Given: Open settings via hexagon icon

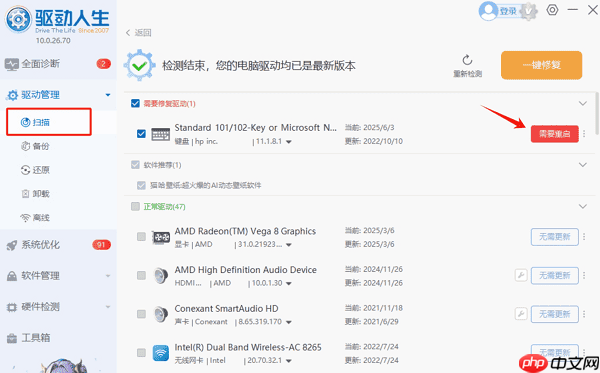Looking at the screenshot, I should (x=552, y=10).
